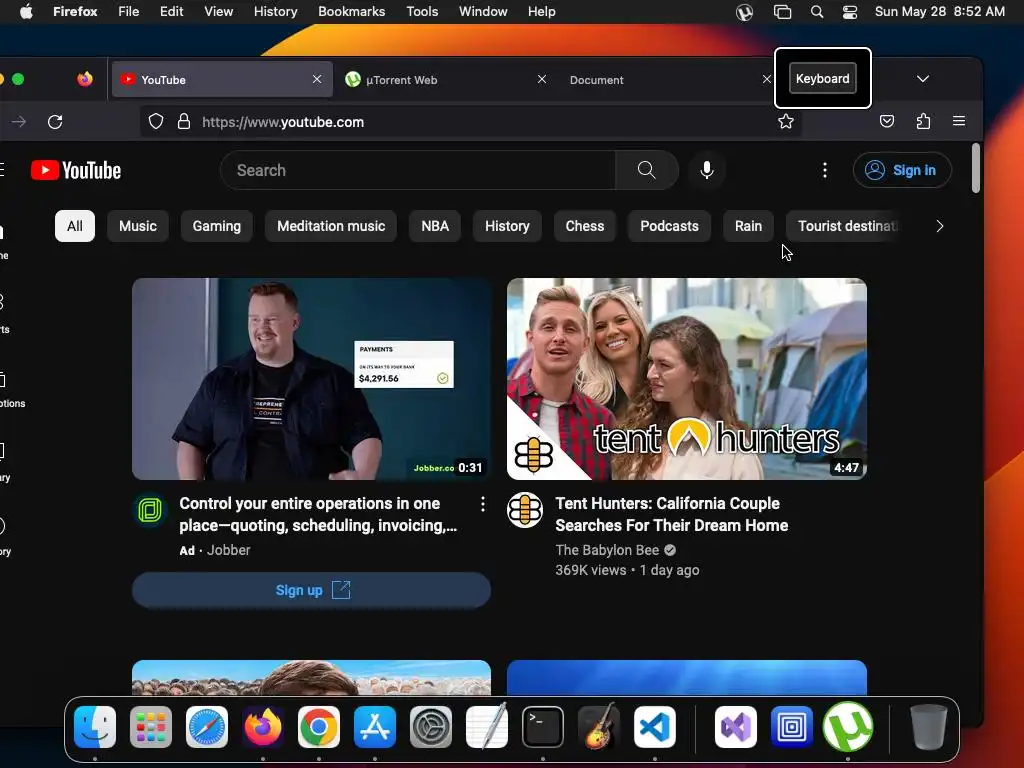Open the Apple menu
This screenshot has width=1024, height=768.
pos(26,12)
